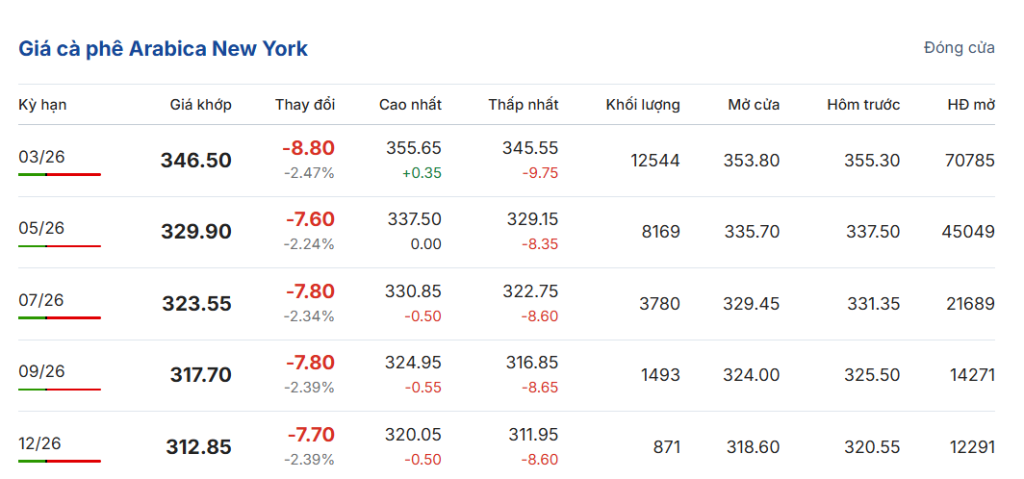
Task: Select the 'Kỳ hạn' column header
Action: [x=42, y=105]
